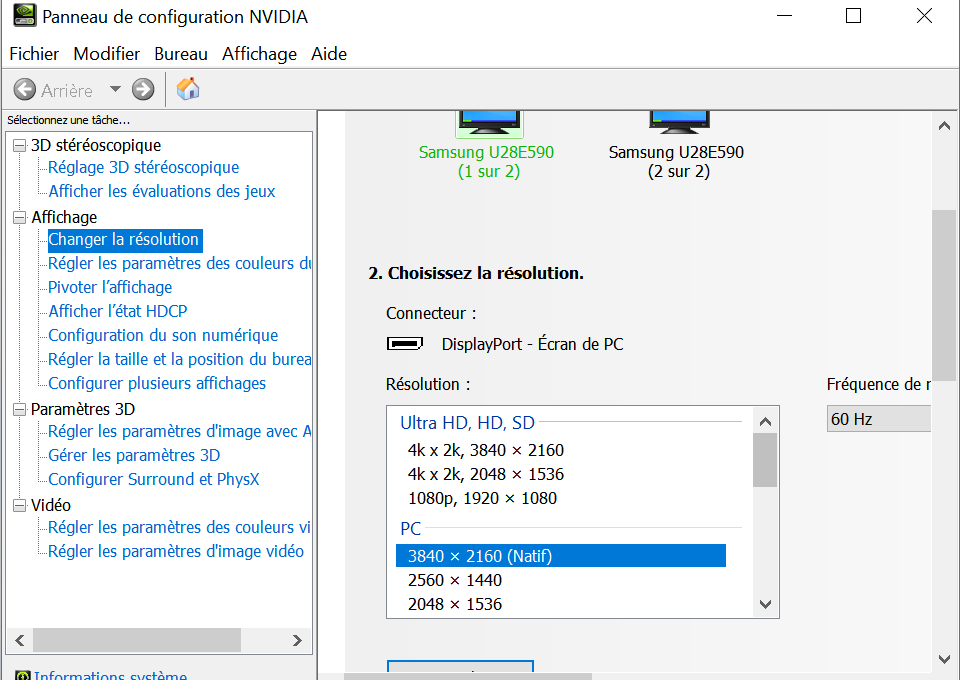Collapse the Paramètres 3D tree node

point(20,409)
